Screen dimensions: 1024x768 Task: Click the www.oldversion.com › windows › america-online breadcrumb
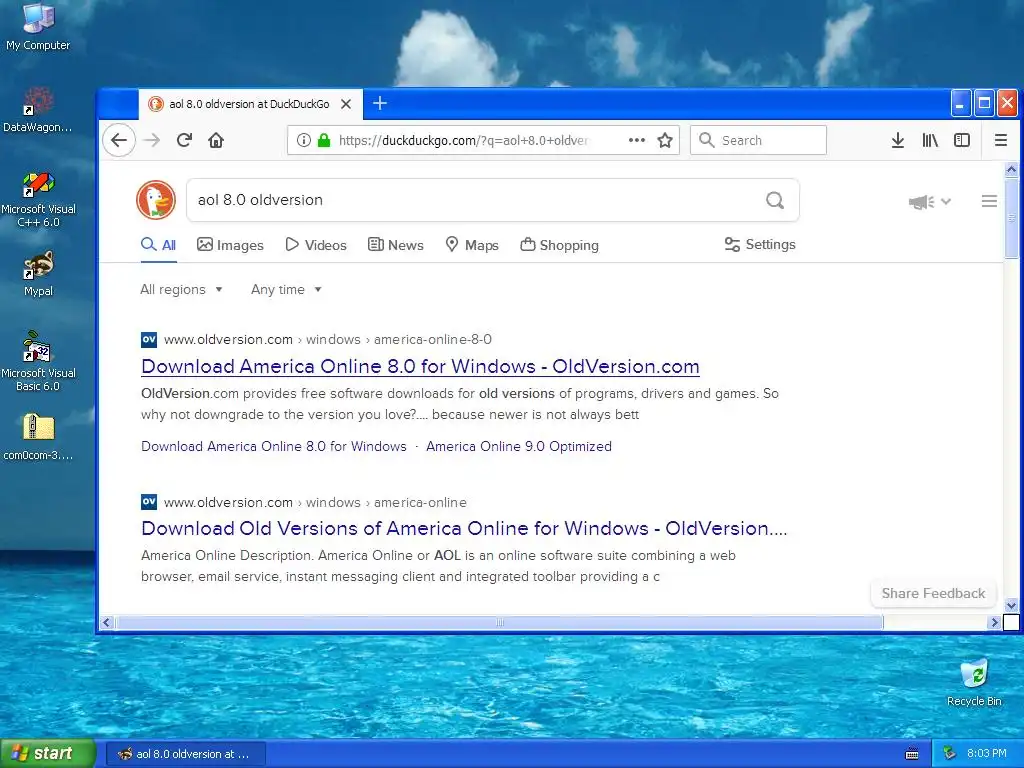[315, 502]
